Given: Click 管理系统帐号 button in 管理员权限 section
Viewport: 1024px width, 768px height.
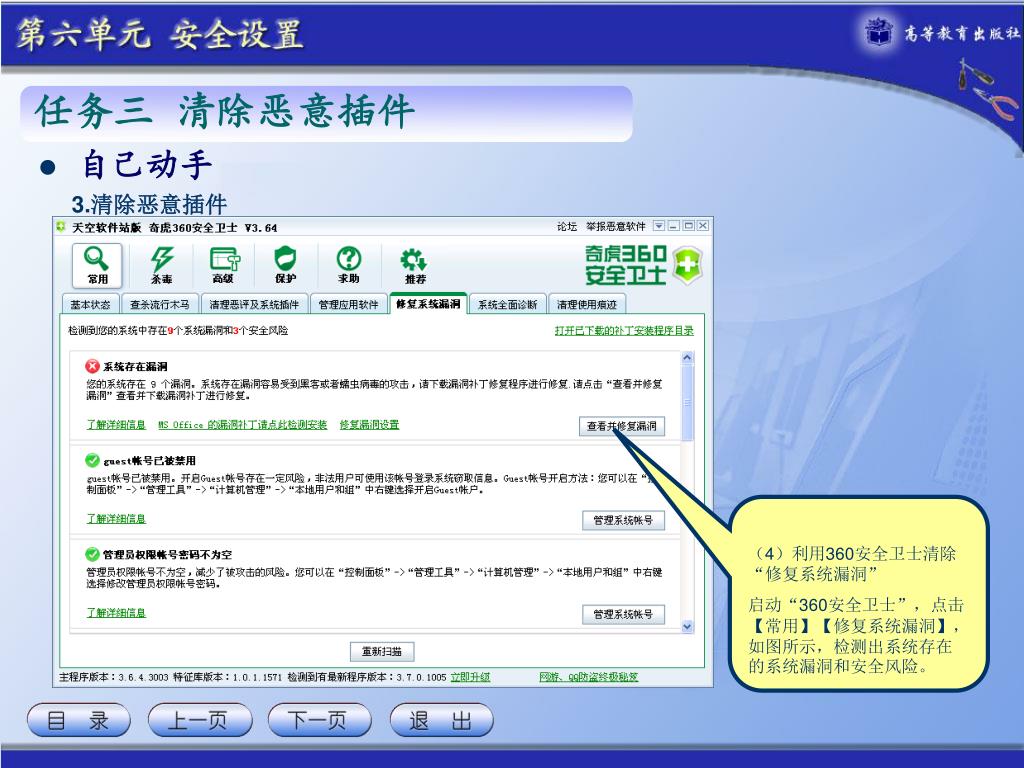Looking at the screenshot, I should pos(623,614).
